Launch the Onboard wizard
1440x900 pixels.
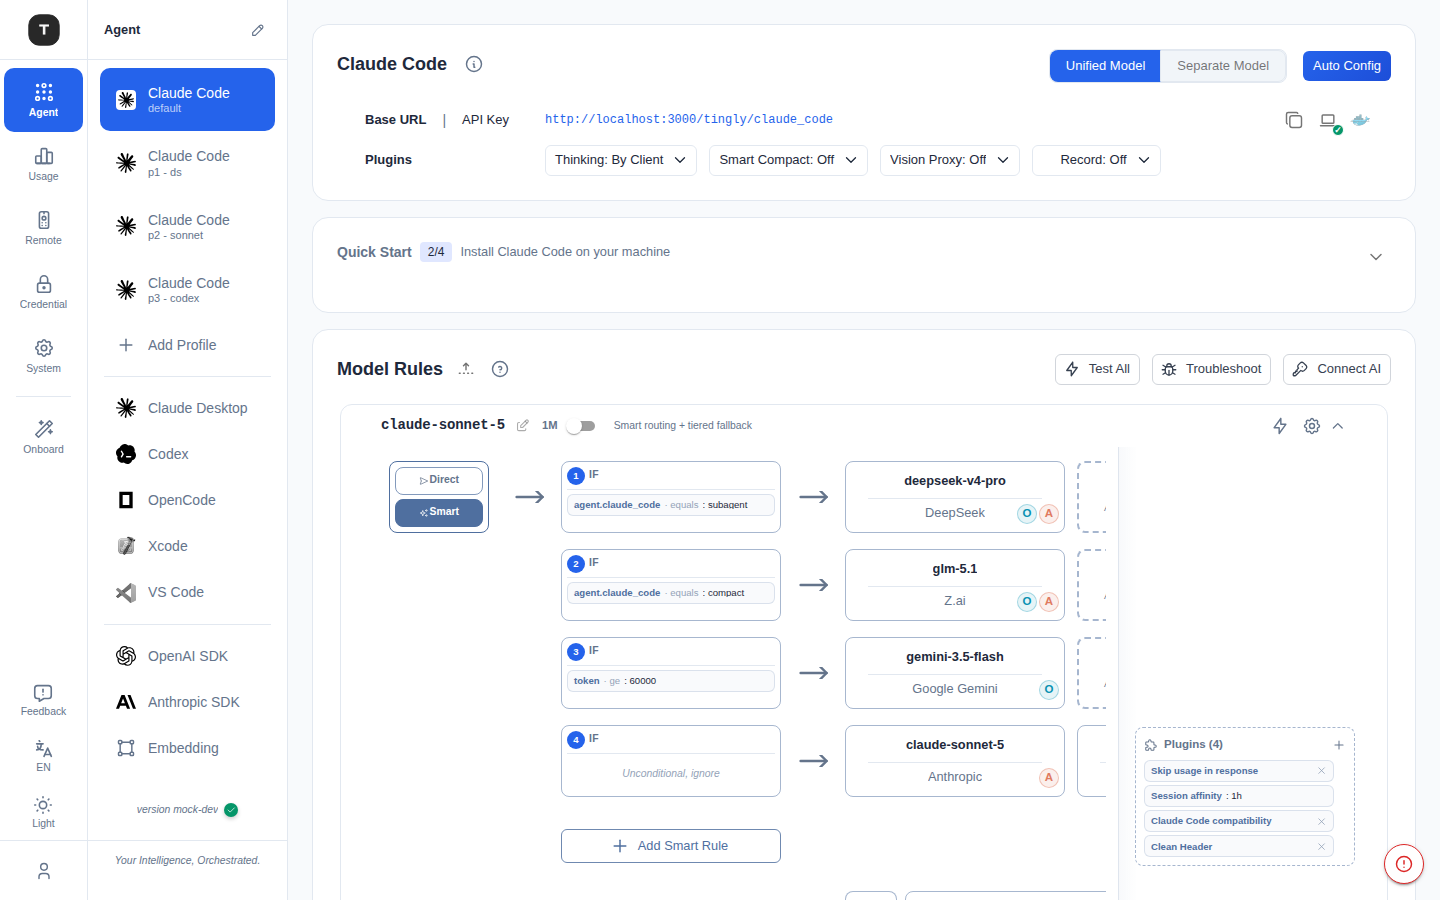pos(43,437)
